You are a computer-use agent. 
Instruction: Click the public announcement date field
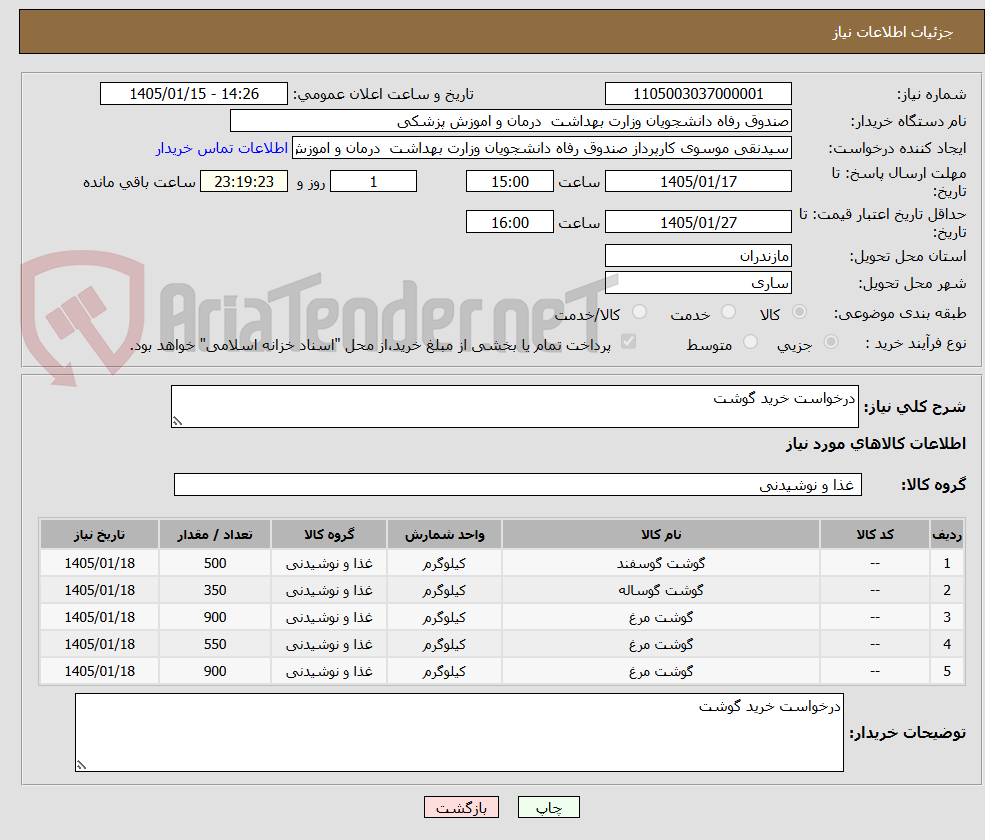(x=193, y=94)
